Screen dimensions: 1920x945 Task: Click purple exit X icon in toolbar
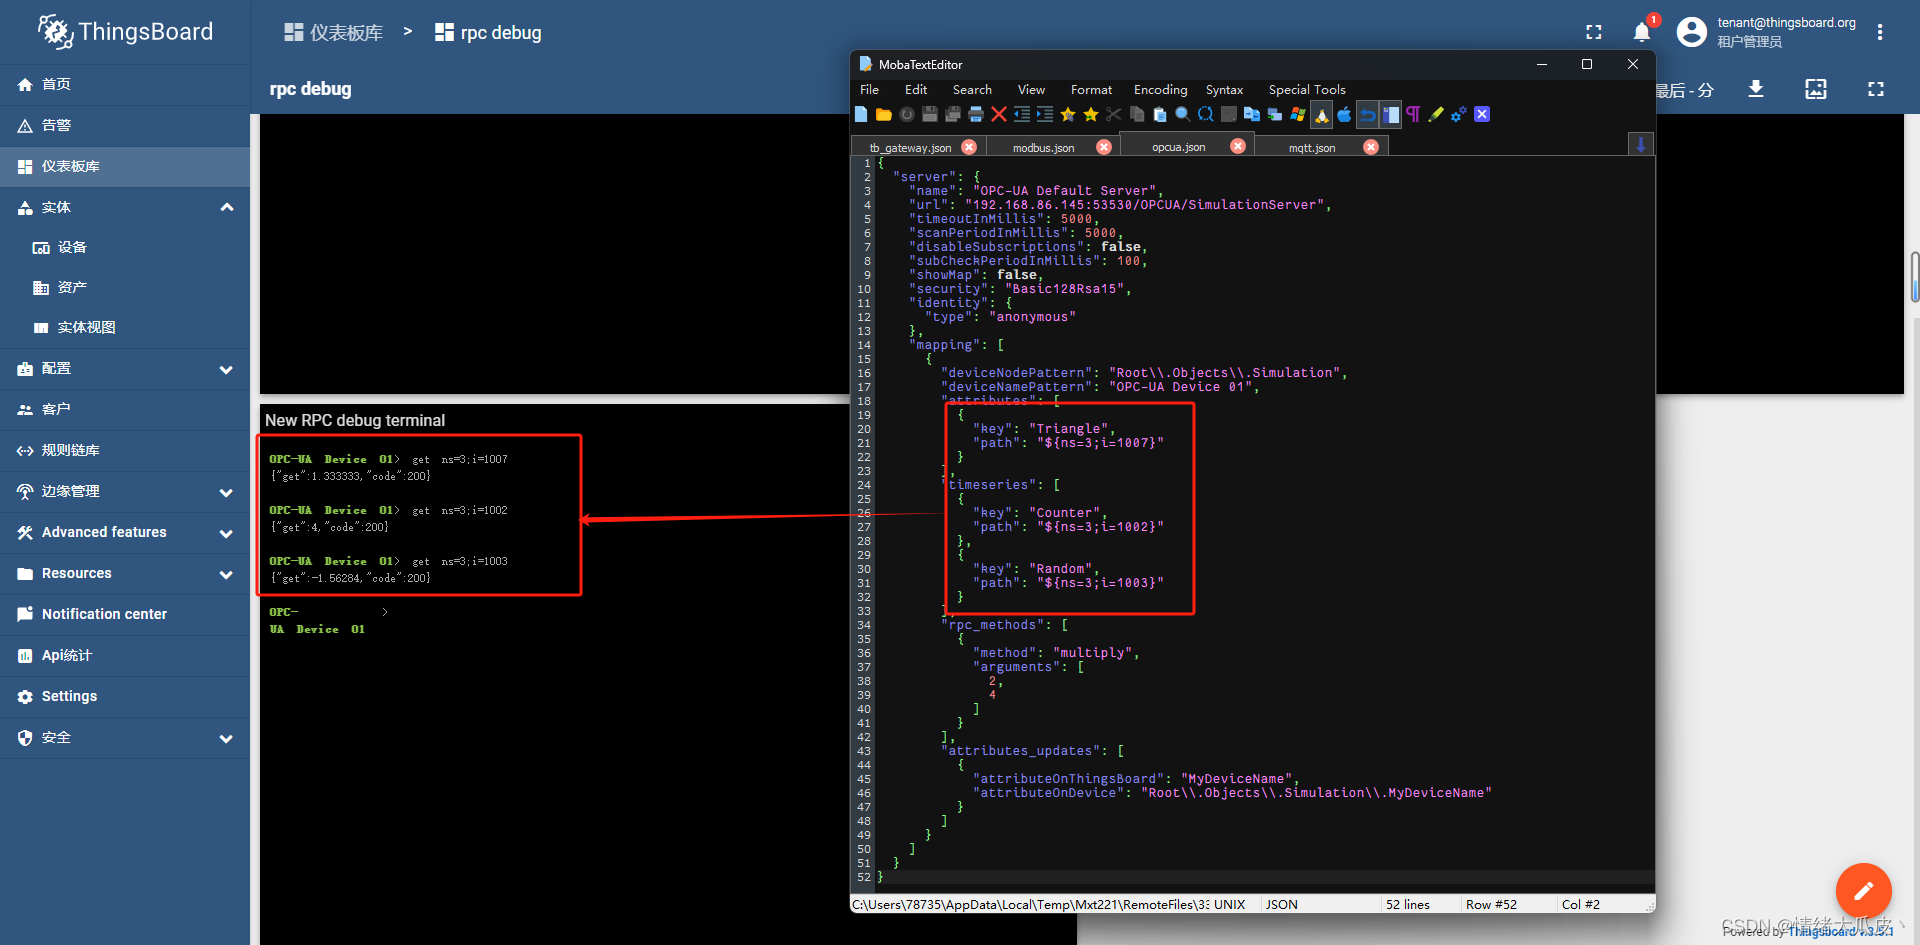tap(1482, 114)
